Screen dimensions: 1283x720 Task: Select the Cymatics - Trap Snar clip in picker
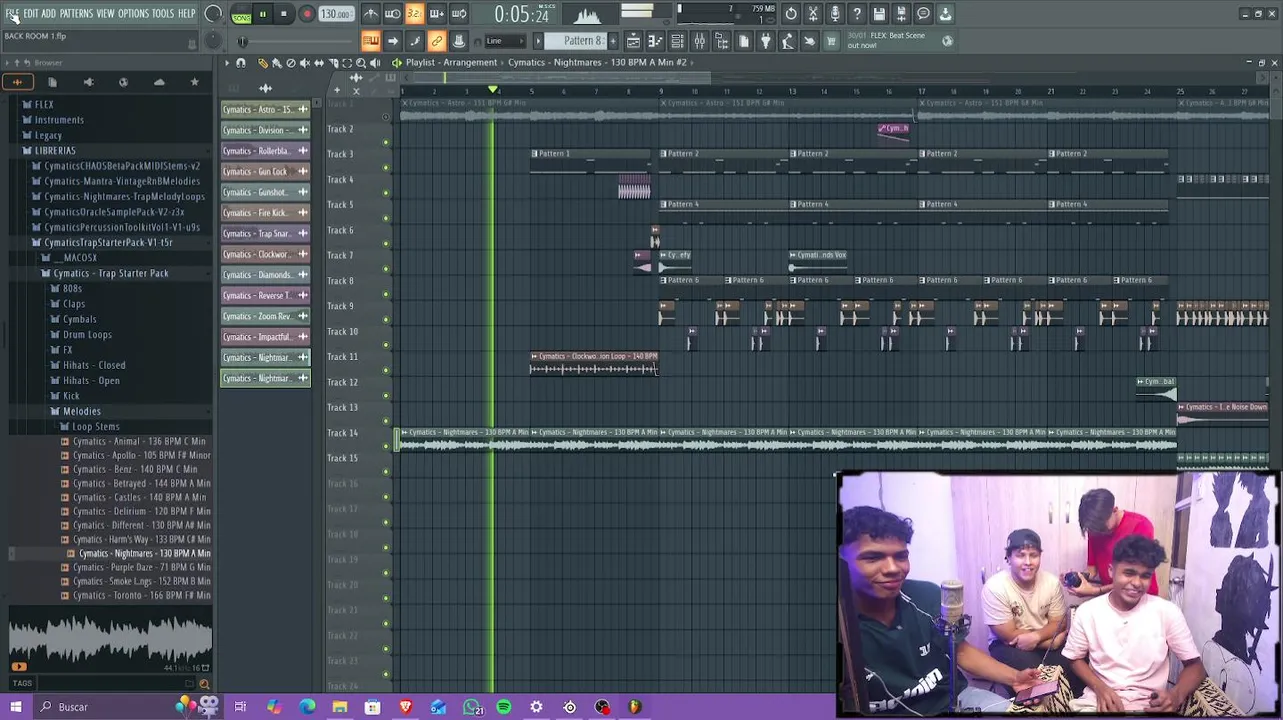(x=265, y=233)
